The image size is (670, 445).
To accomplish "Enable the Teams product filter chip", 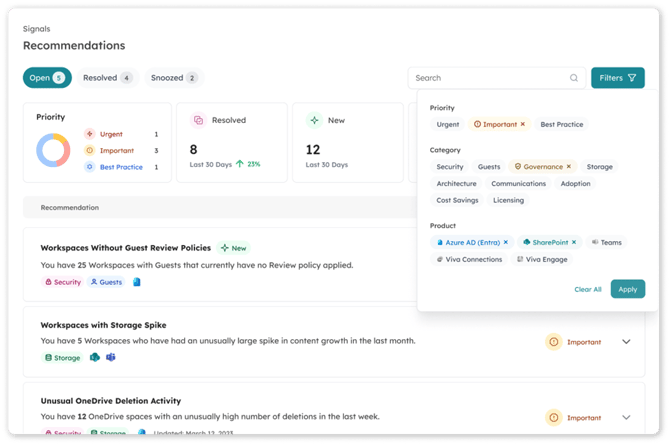I will (x=605, y=242).
